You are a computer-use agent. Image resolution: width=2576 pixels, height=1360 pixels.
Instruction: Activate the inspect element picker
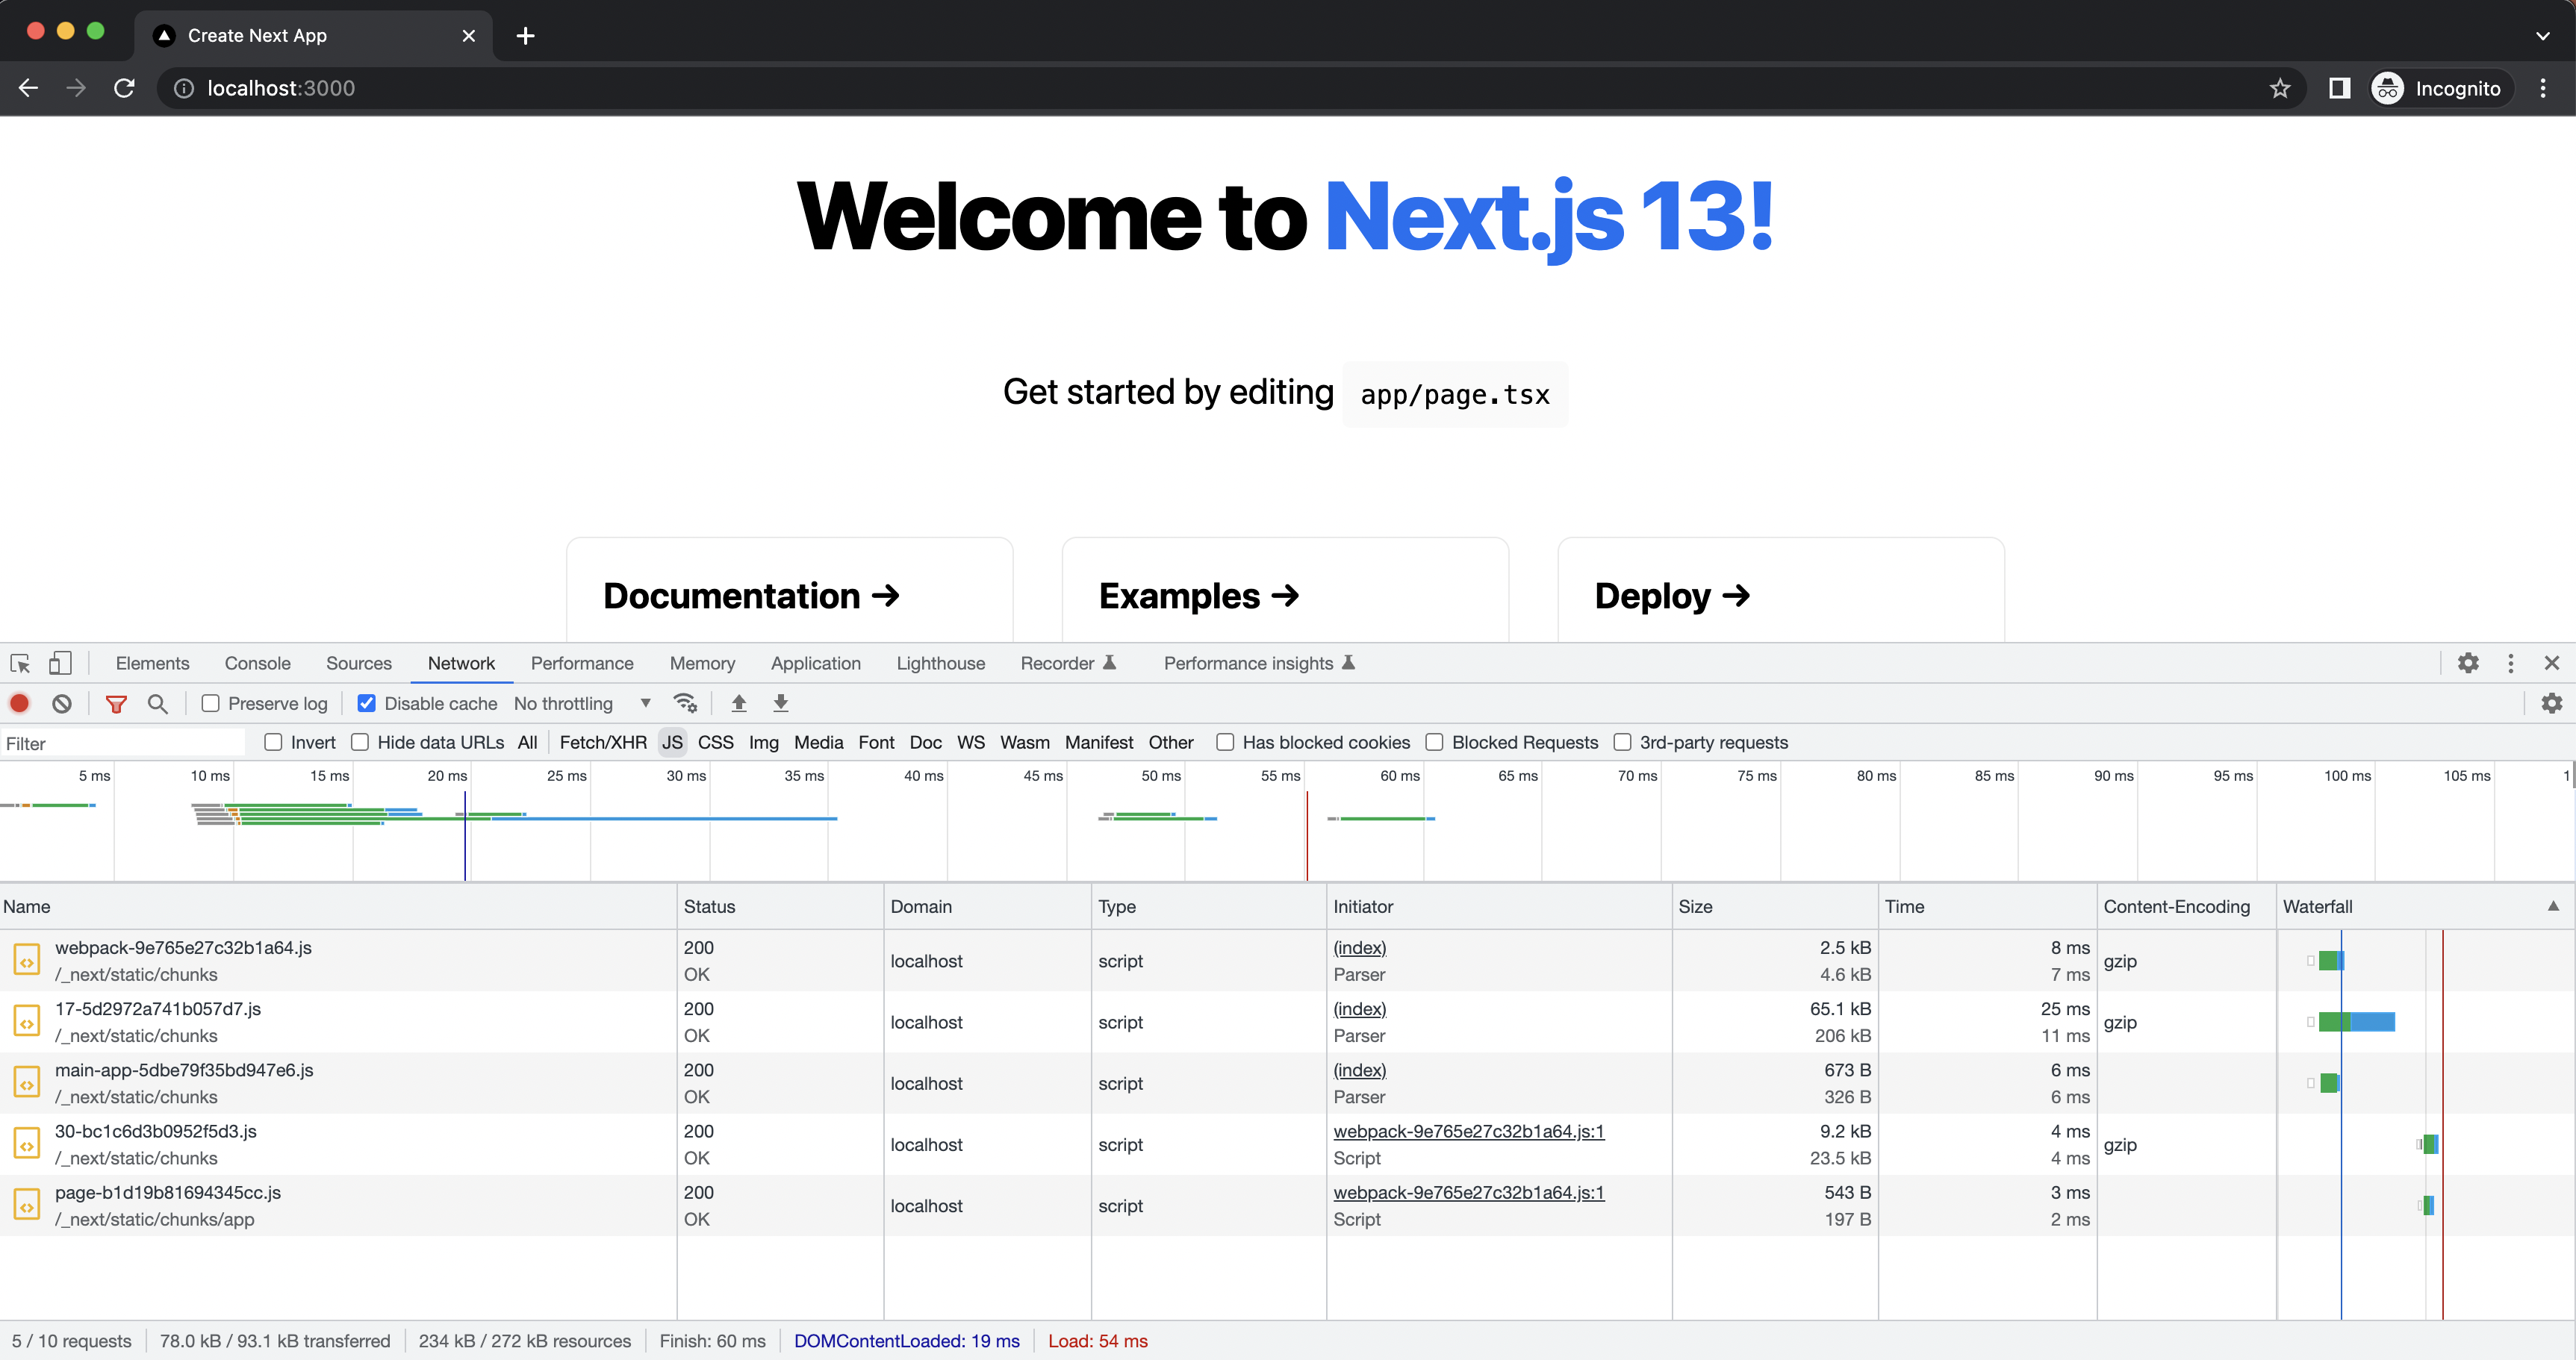(x=20, y=663)
